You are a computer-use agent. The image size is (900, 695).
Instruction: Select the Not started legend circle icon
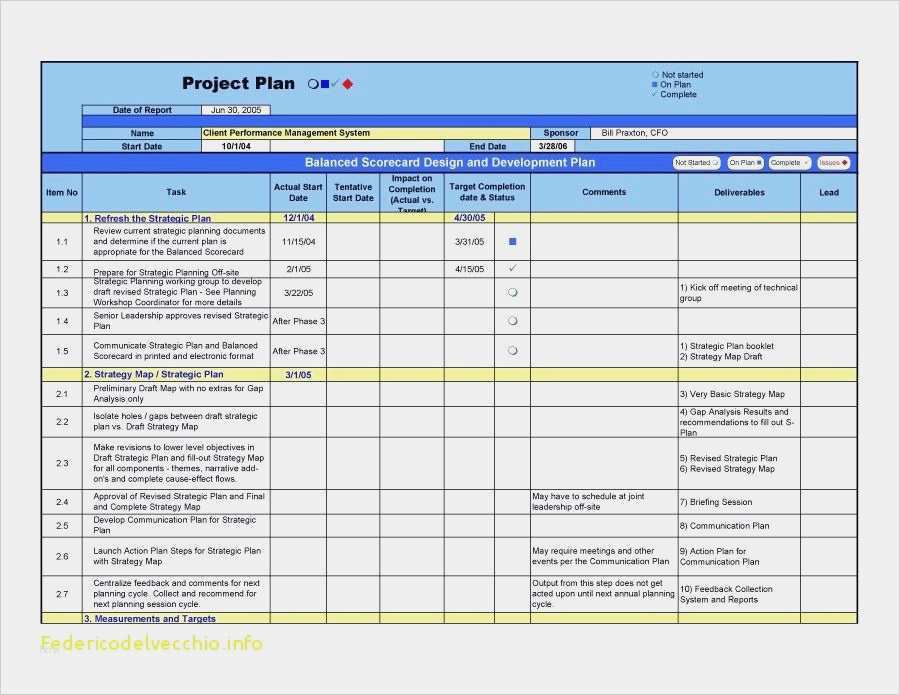655,75
